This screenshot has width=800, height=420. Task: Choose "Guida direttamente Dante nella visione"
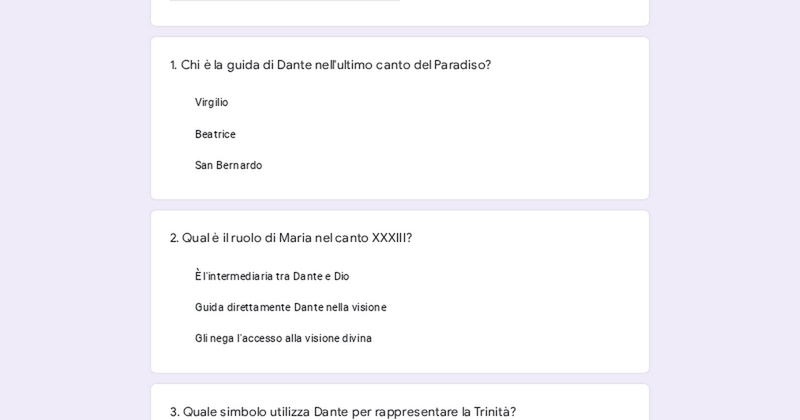point(290,307)
